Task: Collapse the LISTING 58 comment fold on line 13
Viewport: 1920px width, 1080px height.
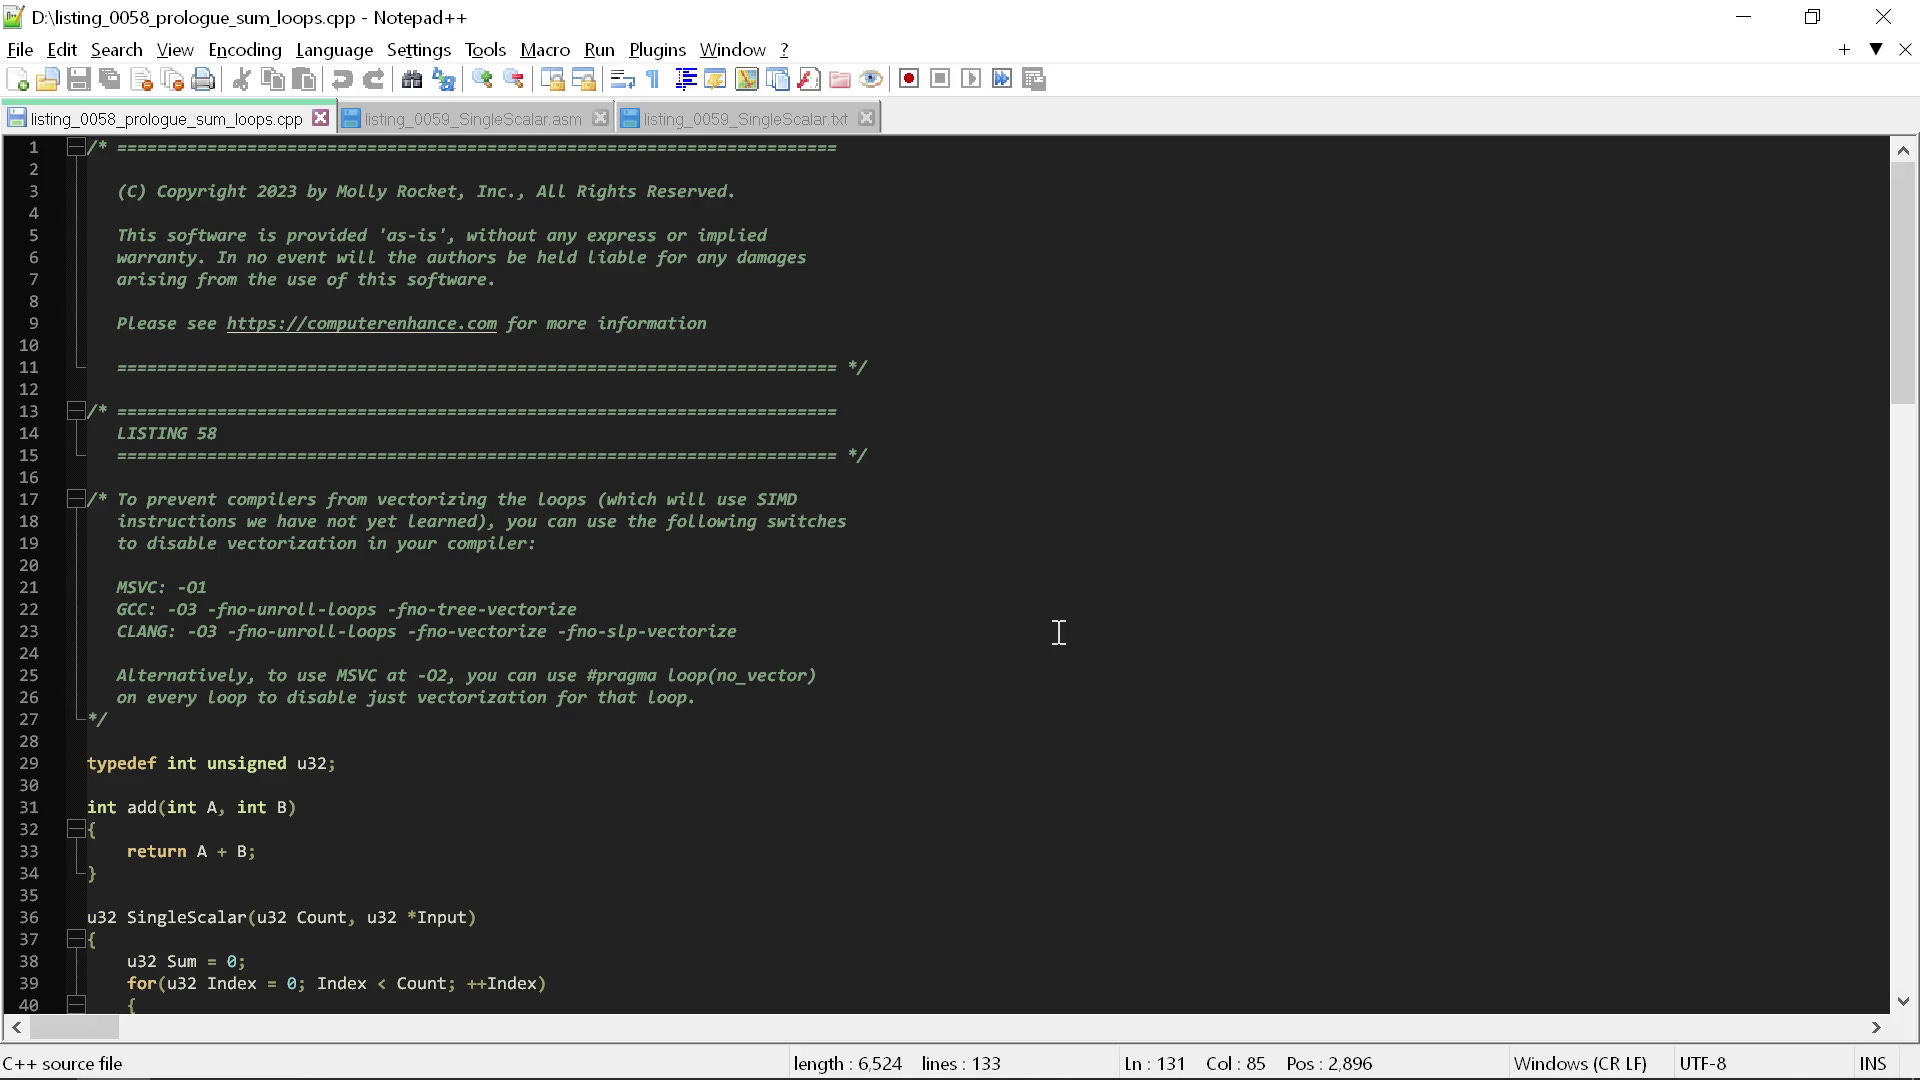Action: tap(76, 411)
